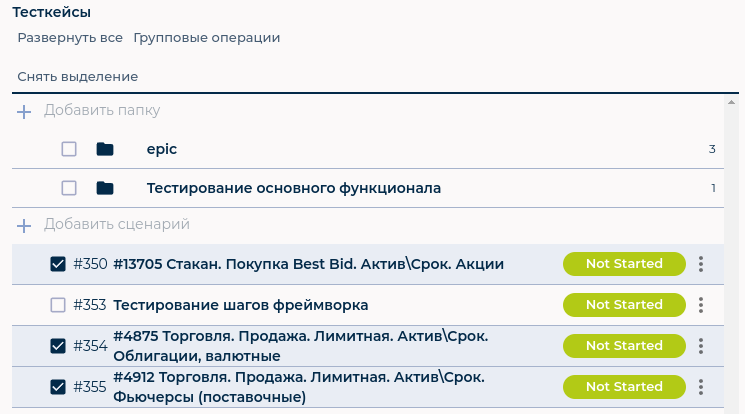The width and height of the screenshot is (745, 414).
Task: Open the Групповые операции menu
Action: point(207,38)
